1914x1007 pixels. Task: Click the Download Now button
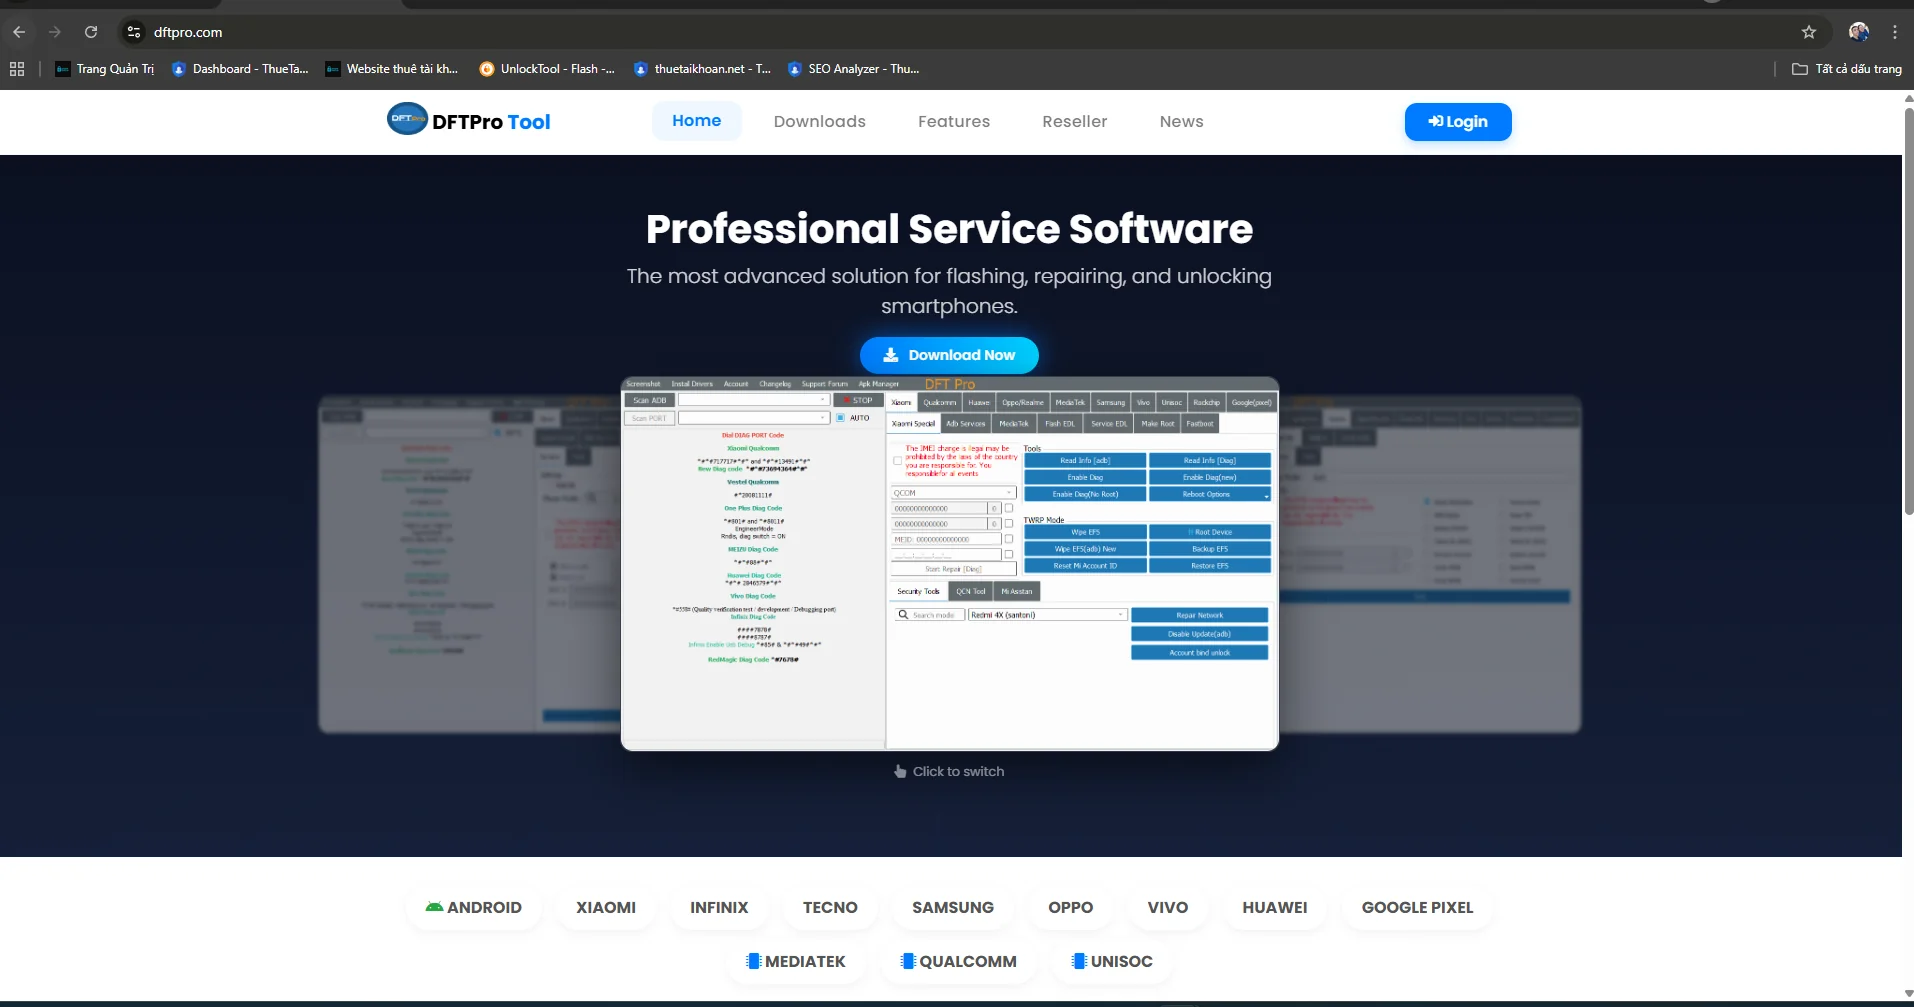tap(949, 355)
